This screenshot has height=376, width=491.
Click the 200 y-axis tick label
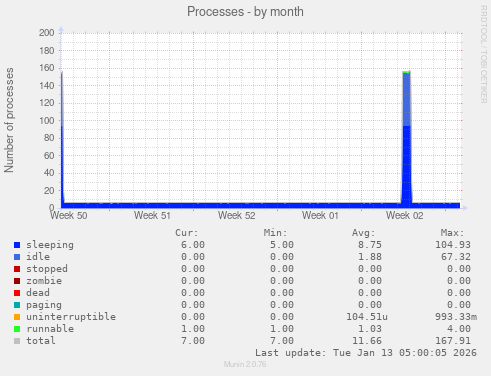tap(47, 33)
